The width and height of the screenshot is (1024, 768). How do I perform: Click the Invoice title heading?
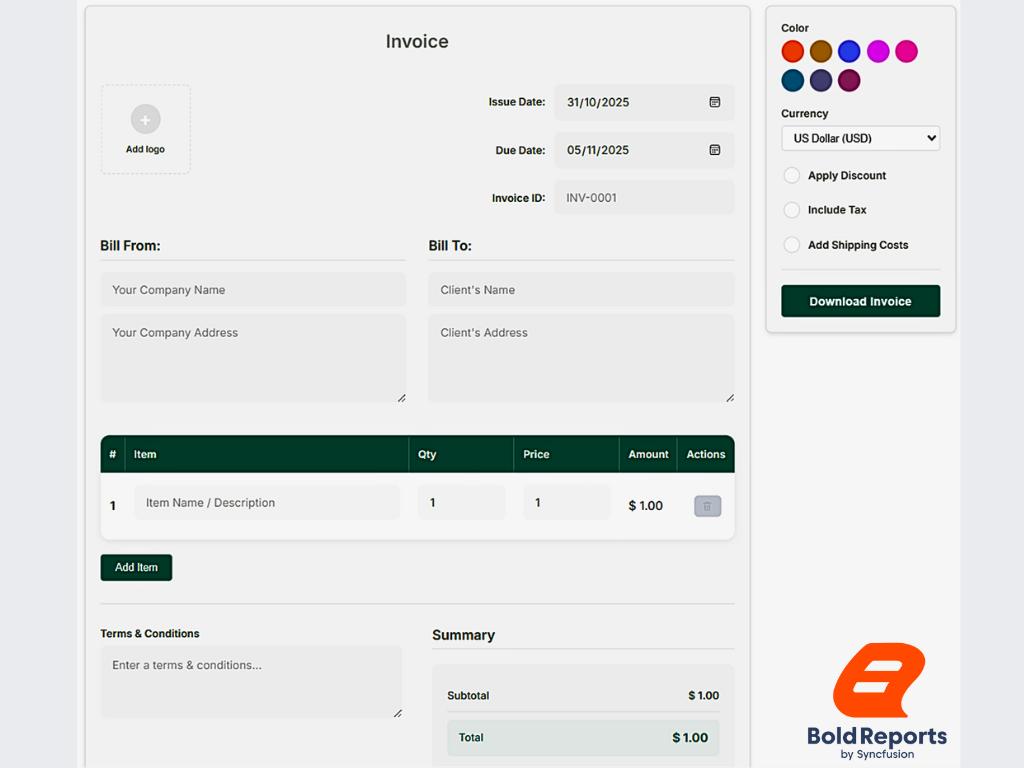point(417,41)
